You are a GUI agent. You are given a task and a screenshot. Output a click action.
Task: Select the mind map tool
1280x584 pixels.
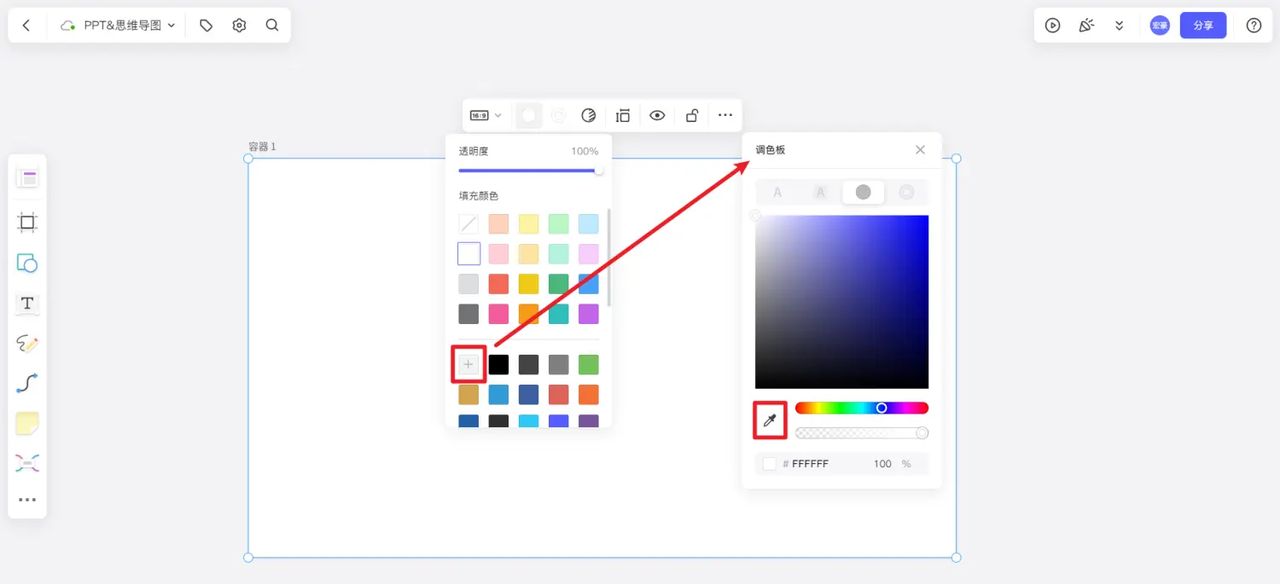27,463
